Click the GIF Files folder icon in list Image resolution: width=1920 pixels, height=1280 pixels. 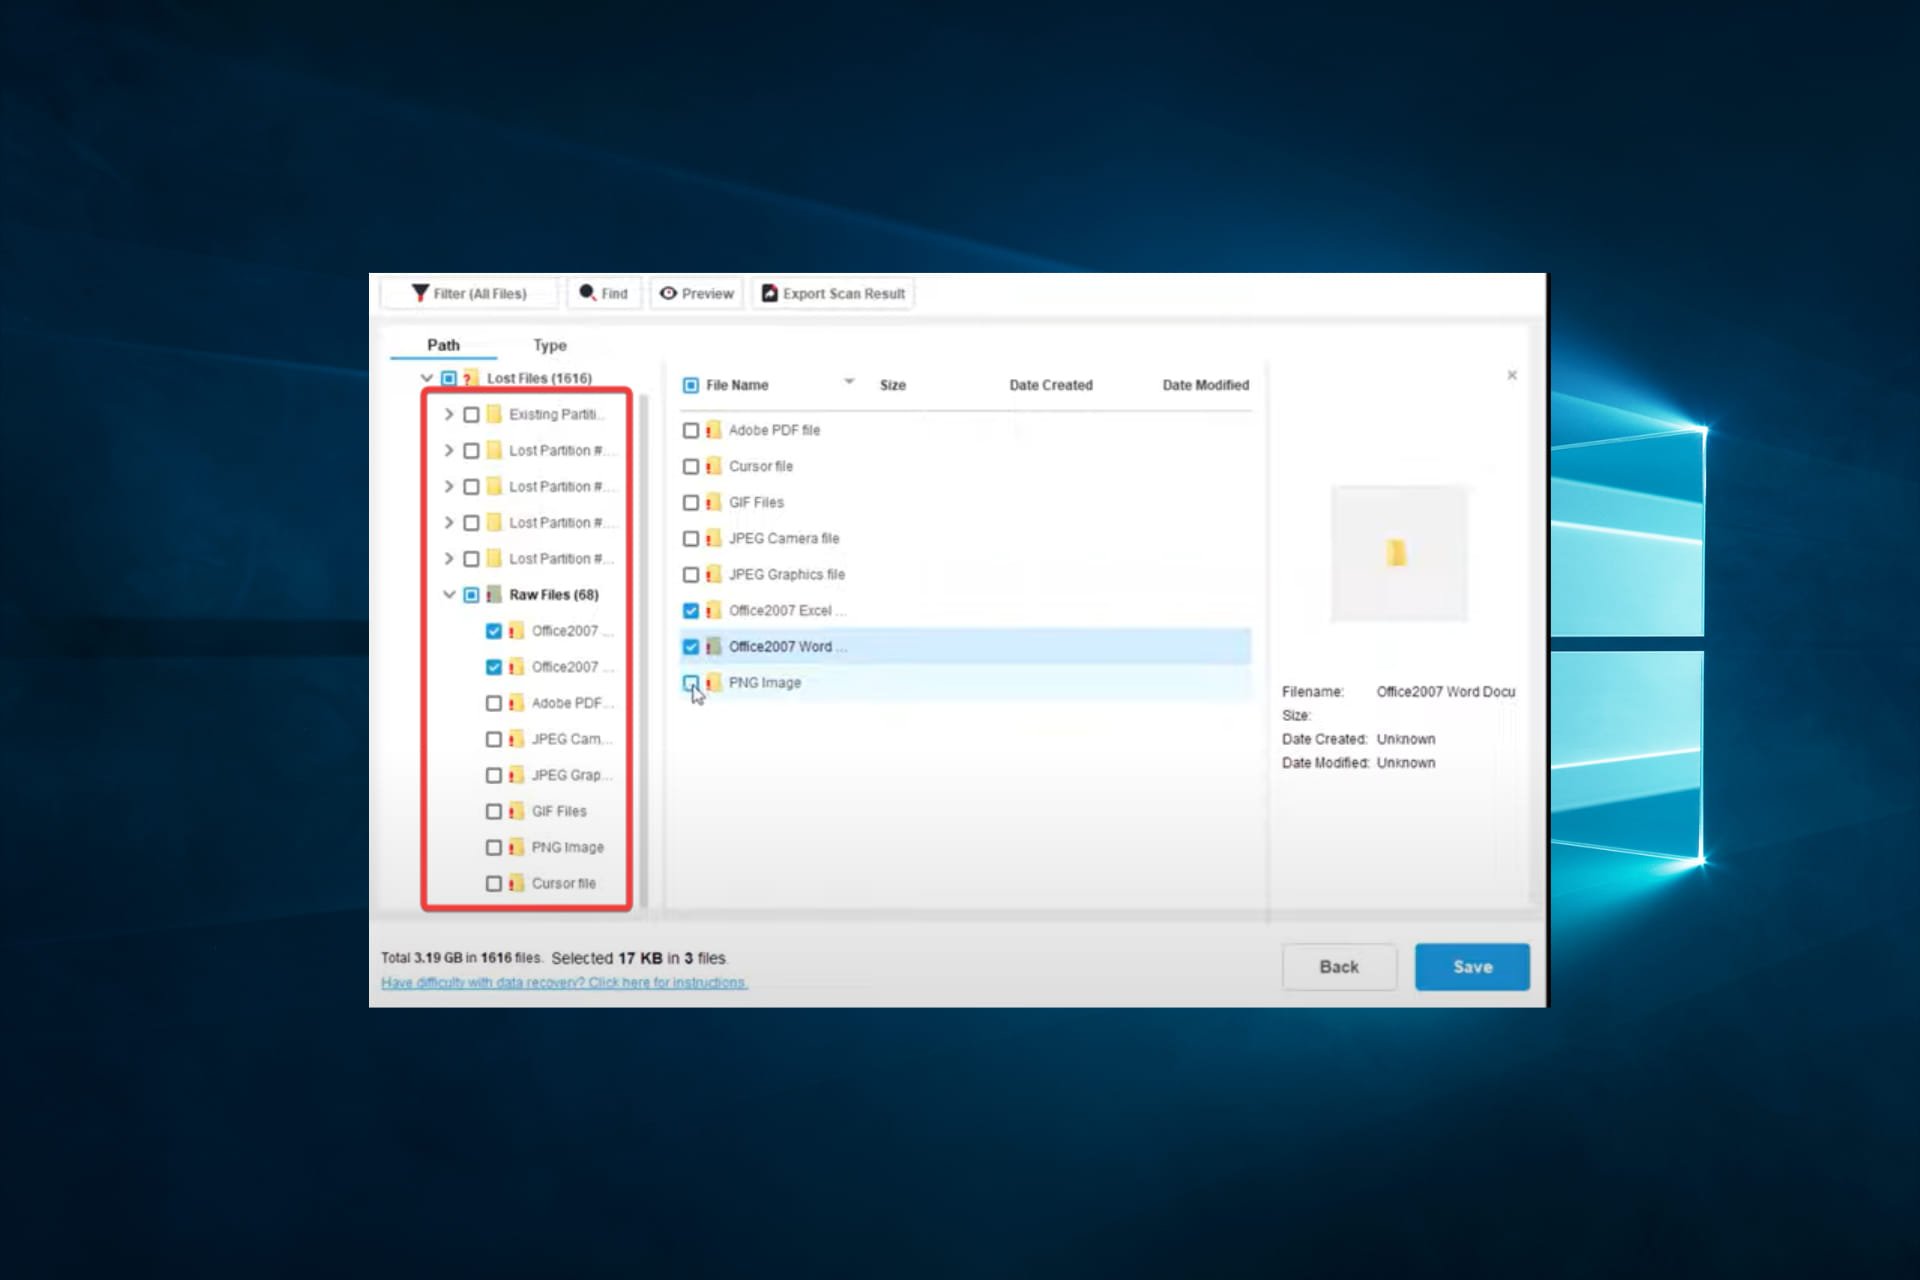pyautogui.click(x=713, y=502)
